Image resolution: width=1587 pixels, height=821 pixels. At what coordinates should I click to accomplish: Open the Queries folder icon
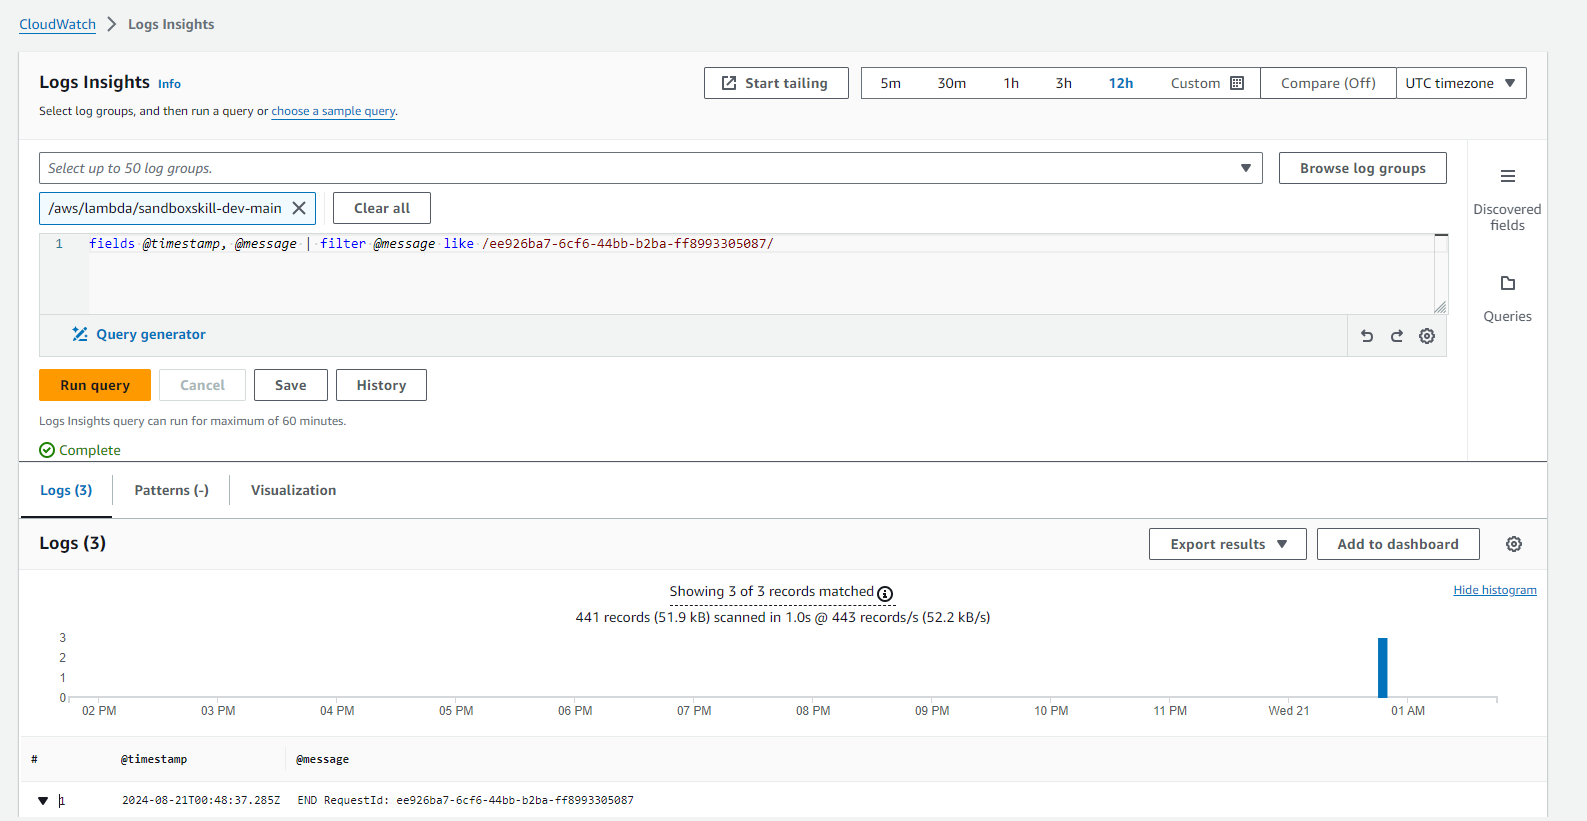pyautogui.click(x=1507, y=283)
